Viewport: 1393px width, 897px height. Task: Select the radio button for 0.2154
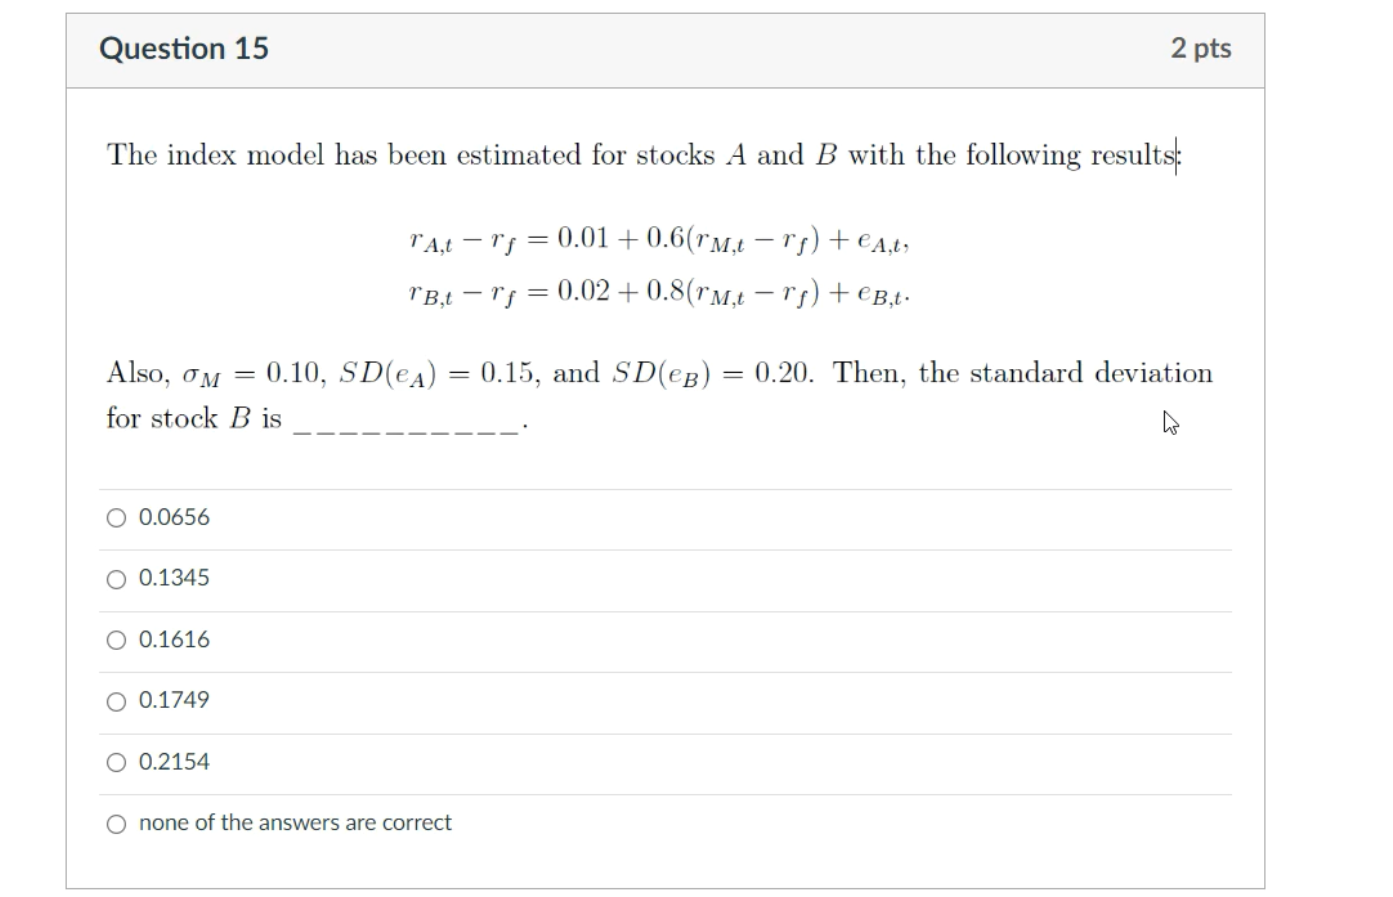[115, 761]
